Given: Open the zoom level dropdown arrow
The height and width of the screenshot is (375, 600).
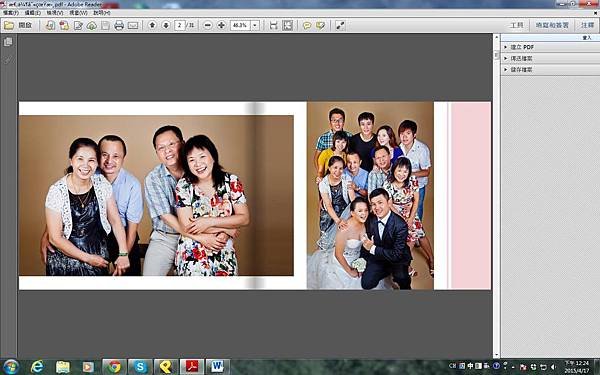Looking at the screenshot, I should [x=255, y=25].
